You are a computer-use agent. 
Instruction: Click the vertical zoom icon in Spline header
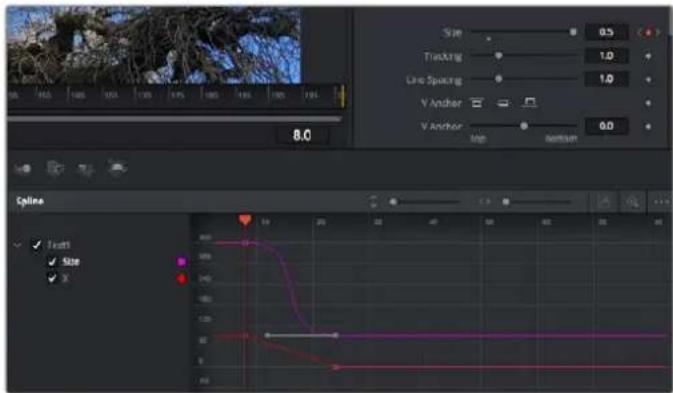(373, 201)
